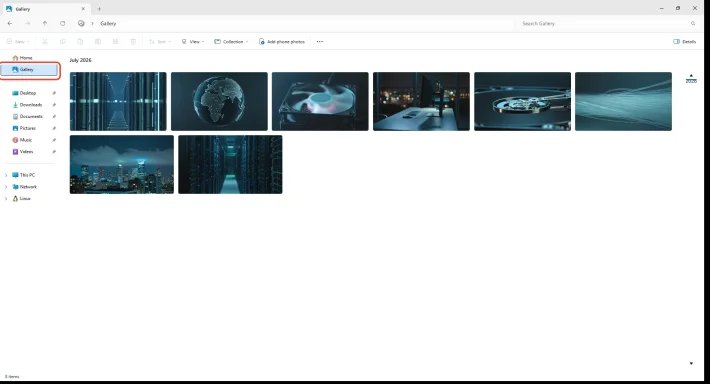The height and width of the screenshot is (384, 710).
Task: Select the digital globe photo
Action: coord(219,101)
